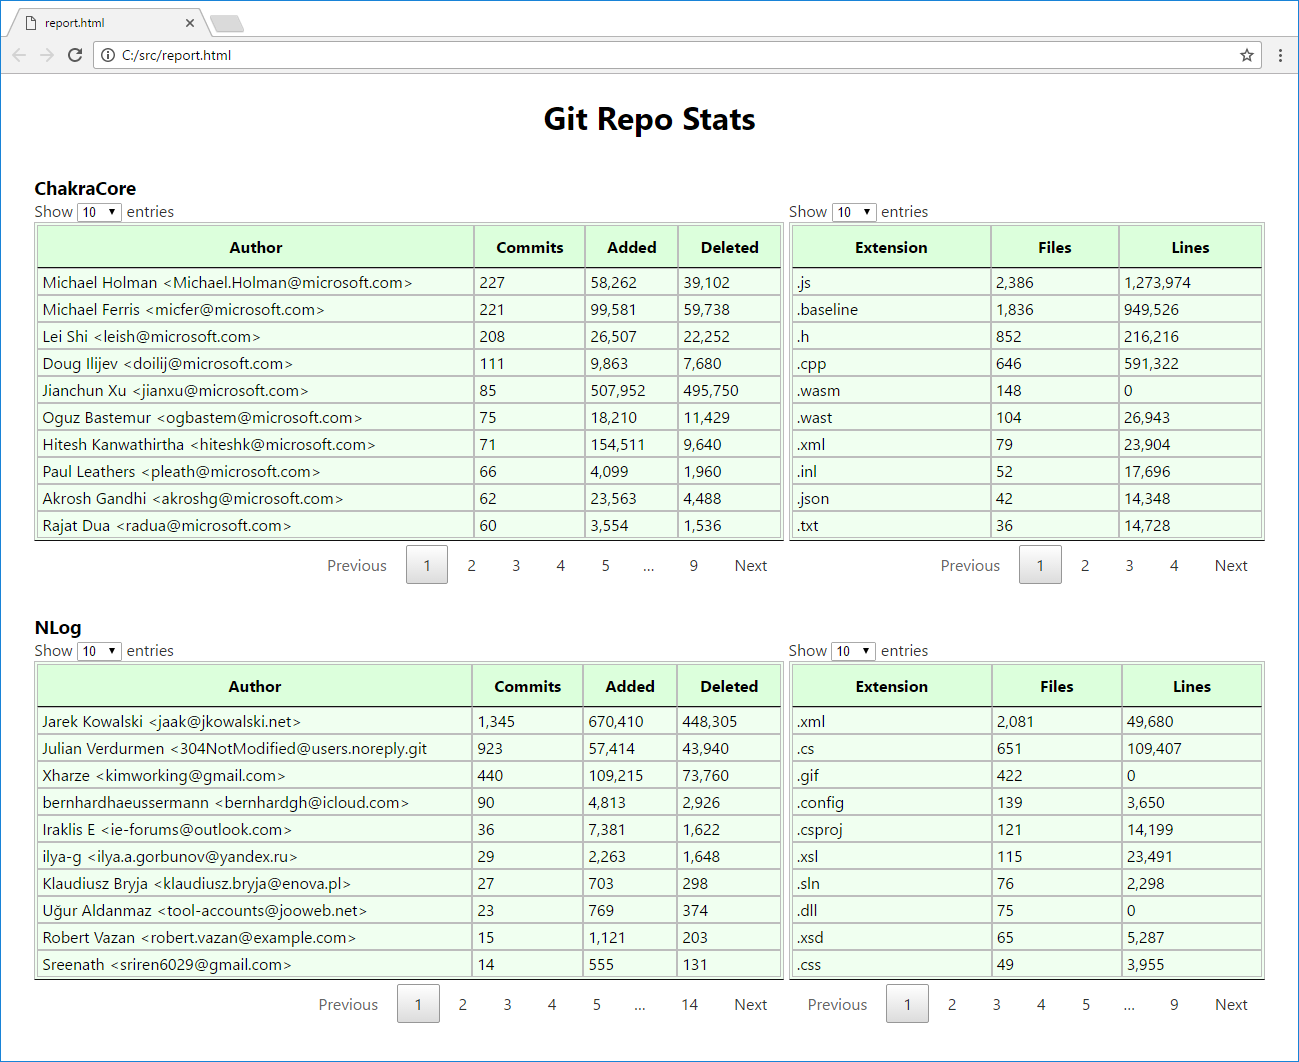The height and width of the screenshot is (1062, 1299).
Task: Go to page 9 of NLog extensions
Action: click(1174, 1004)
